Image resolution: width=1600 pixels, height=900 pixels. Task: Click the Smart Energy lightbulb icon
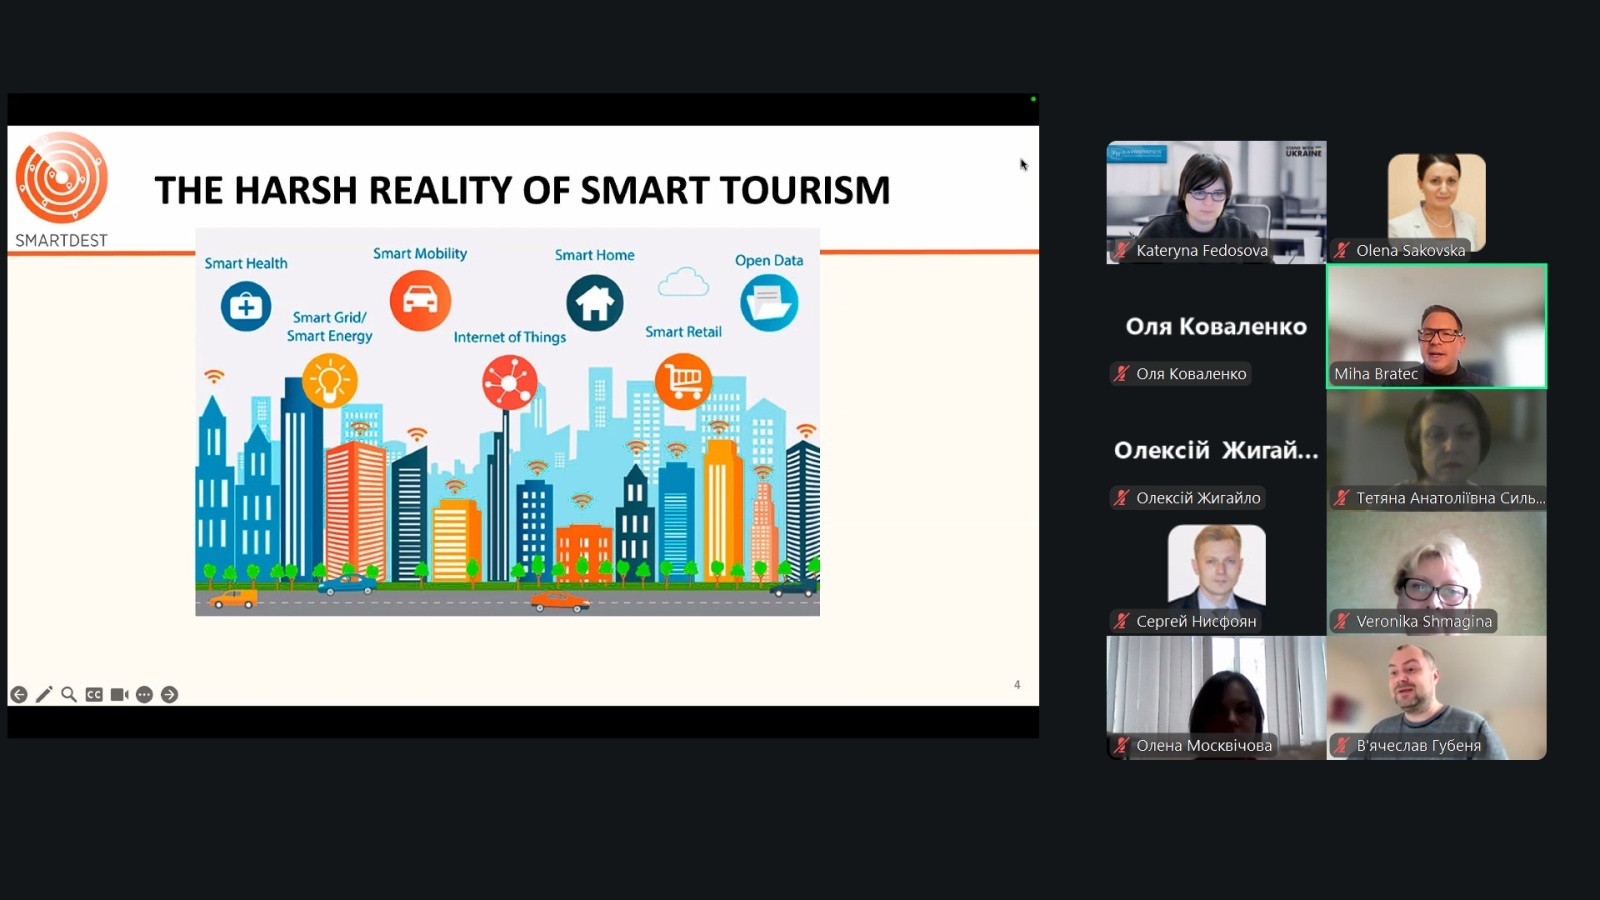pos(330,381)
